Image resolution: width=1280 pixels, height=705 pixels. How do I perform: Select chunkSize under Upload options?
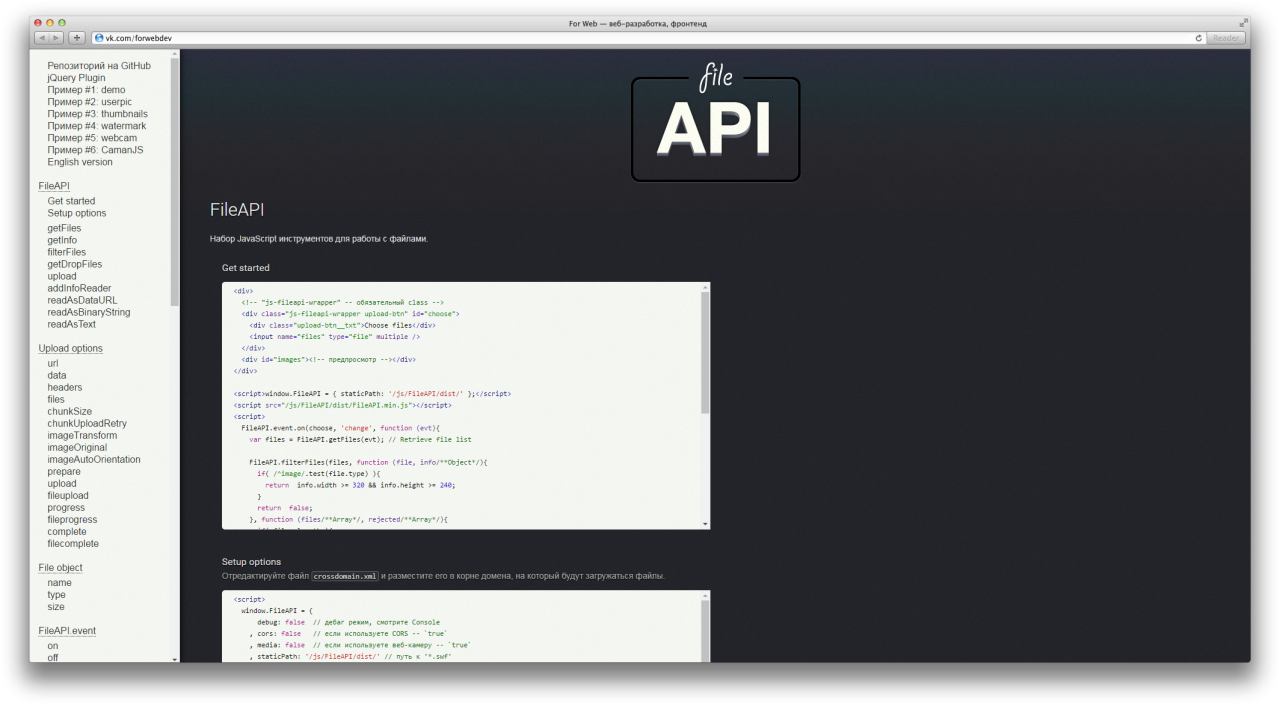tap(69, 411)
